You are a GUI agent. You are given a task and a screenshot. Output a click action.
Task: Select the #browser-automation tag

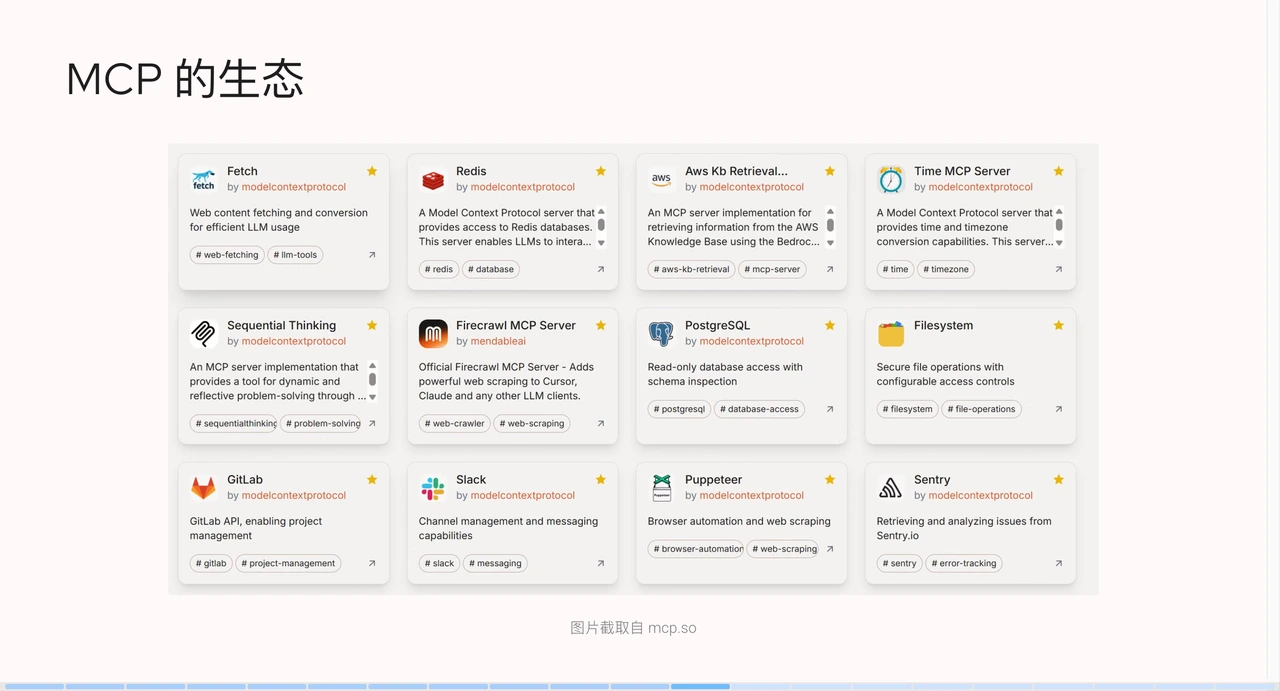point(697,549)
